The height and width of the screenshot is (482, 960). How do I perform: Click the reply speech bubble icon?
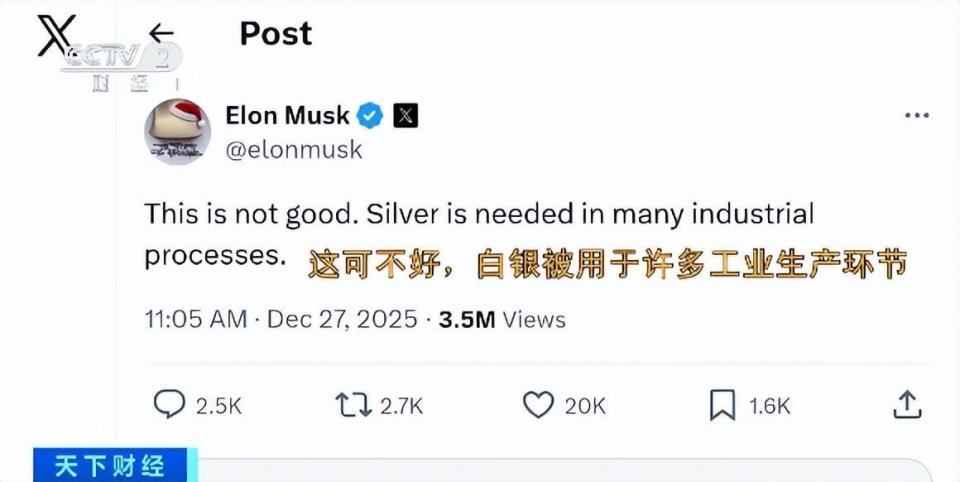(x=169, y=404)
